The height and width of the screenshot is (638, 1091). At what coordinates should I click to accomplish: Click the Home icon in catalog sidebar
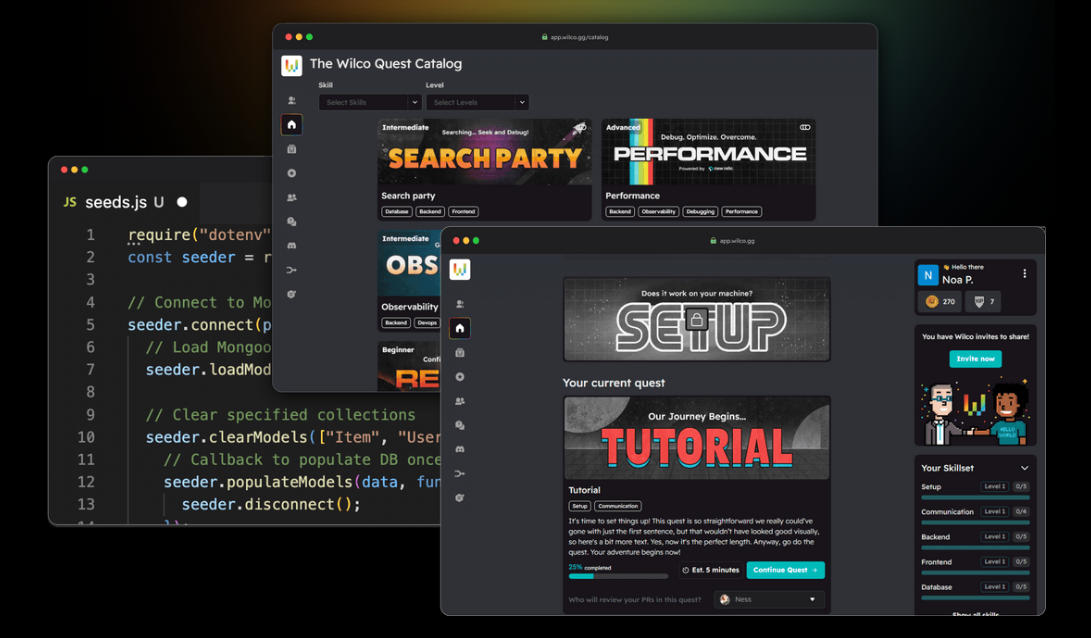292,125
